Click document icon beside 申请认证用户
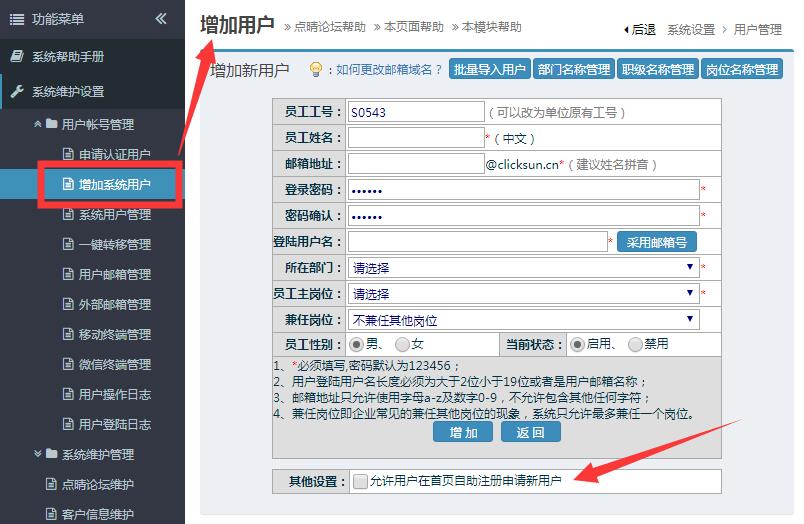The image size is (804, 524). [x=68, y=154]
